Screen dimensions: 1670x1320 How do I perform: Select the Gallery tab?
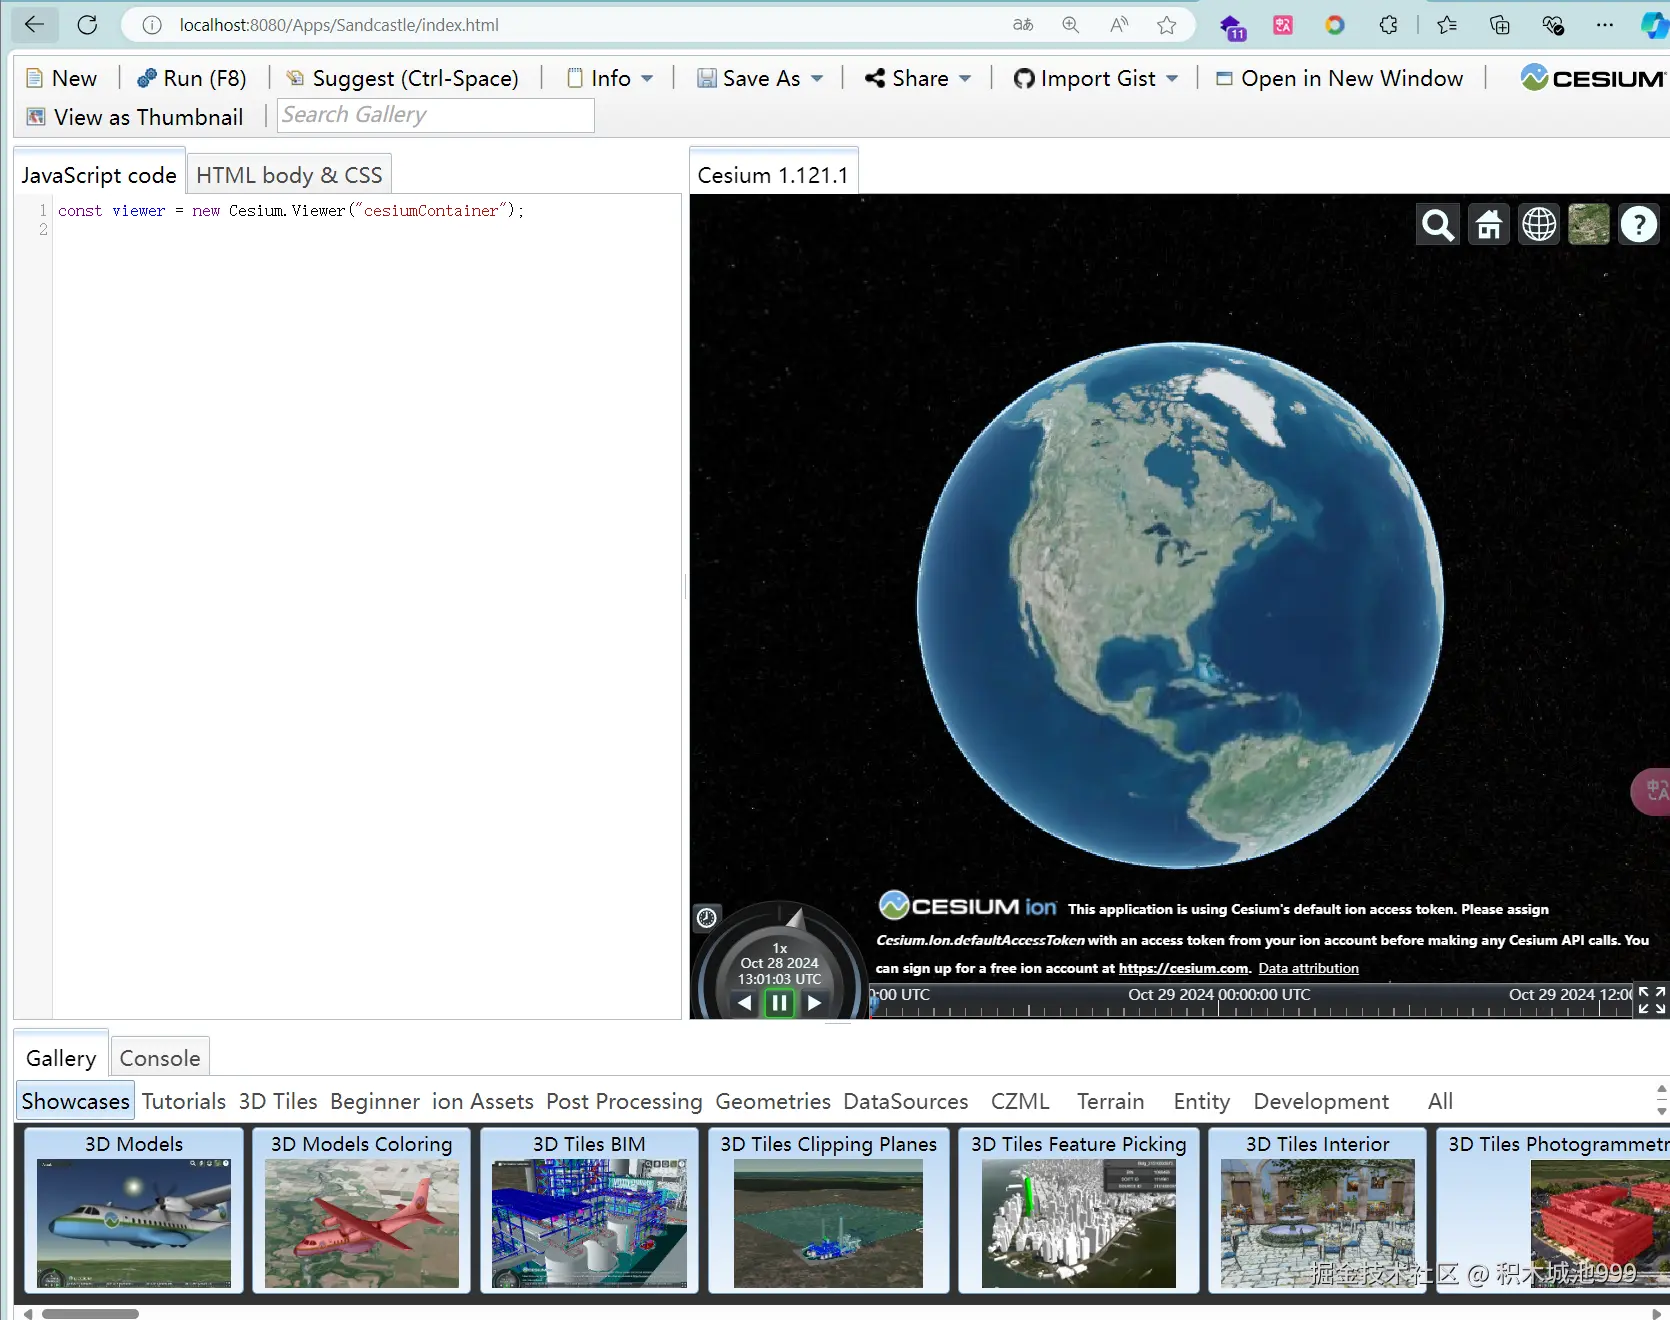click(x=61, y=1058)
